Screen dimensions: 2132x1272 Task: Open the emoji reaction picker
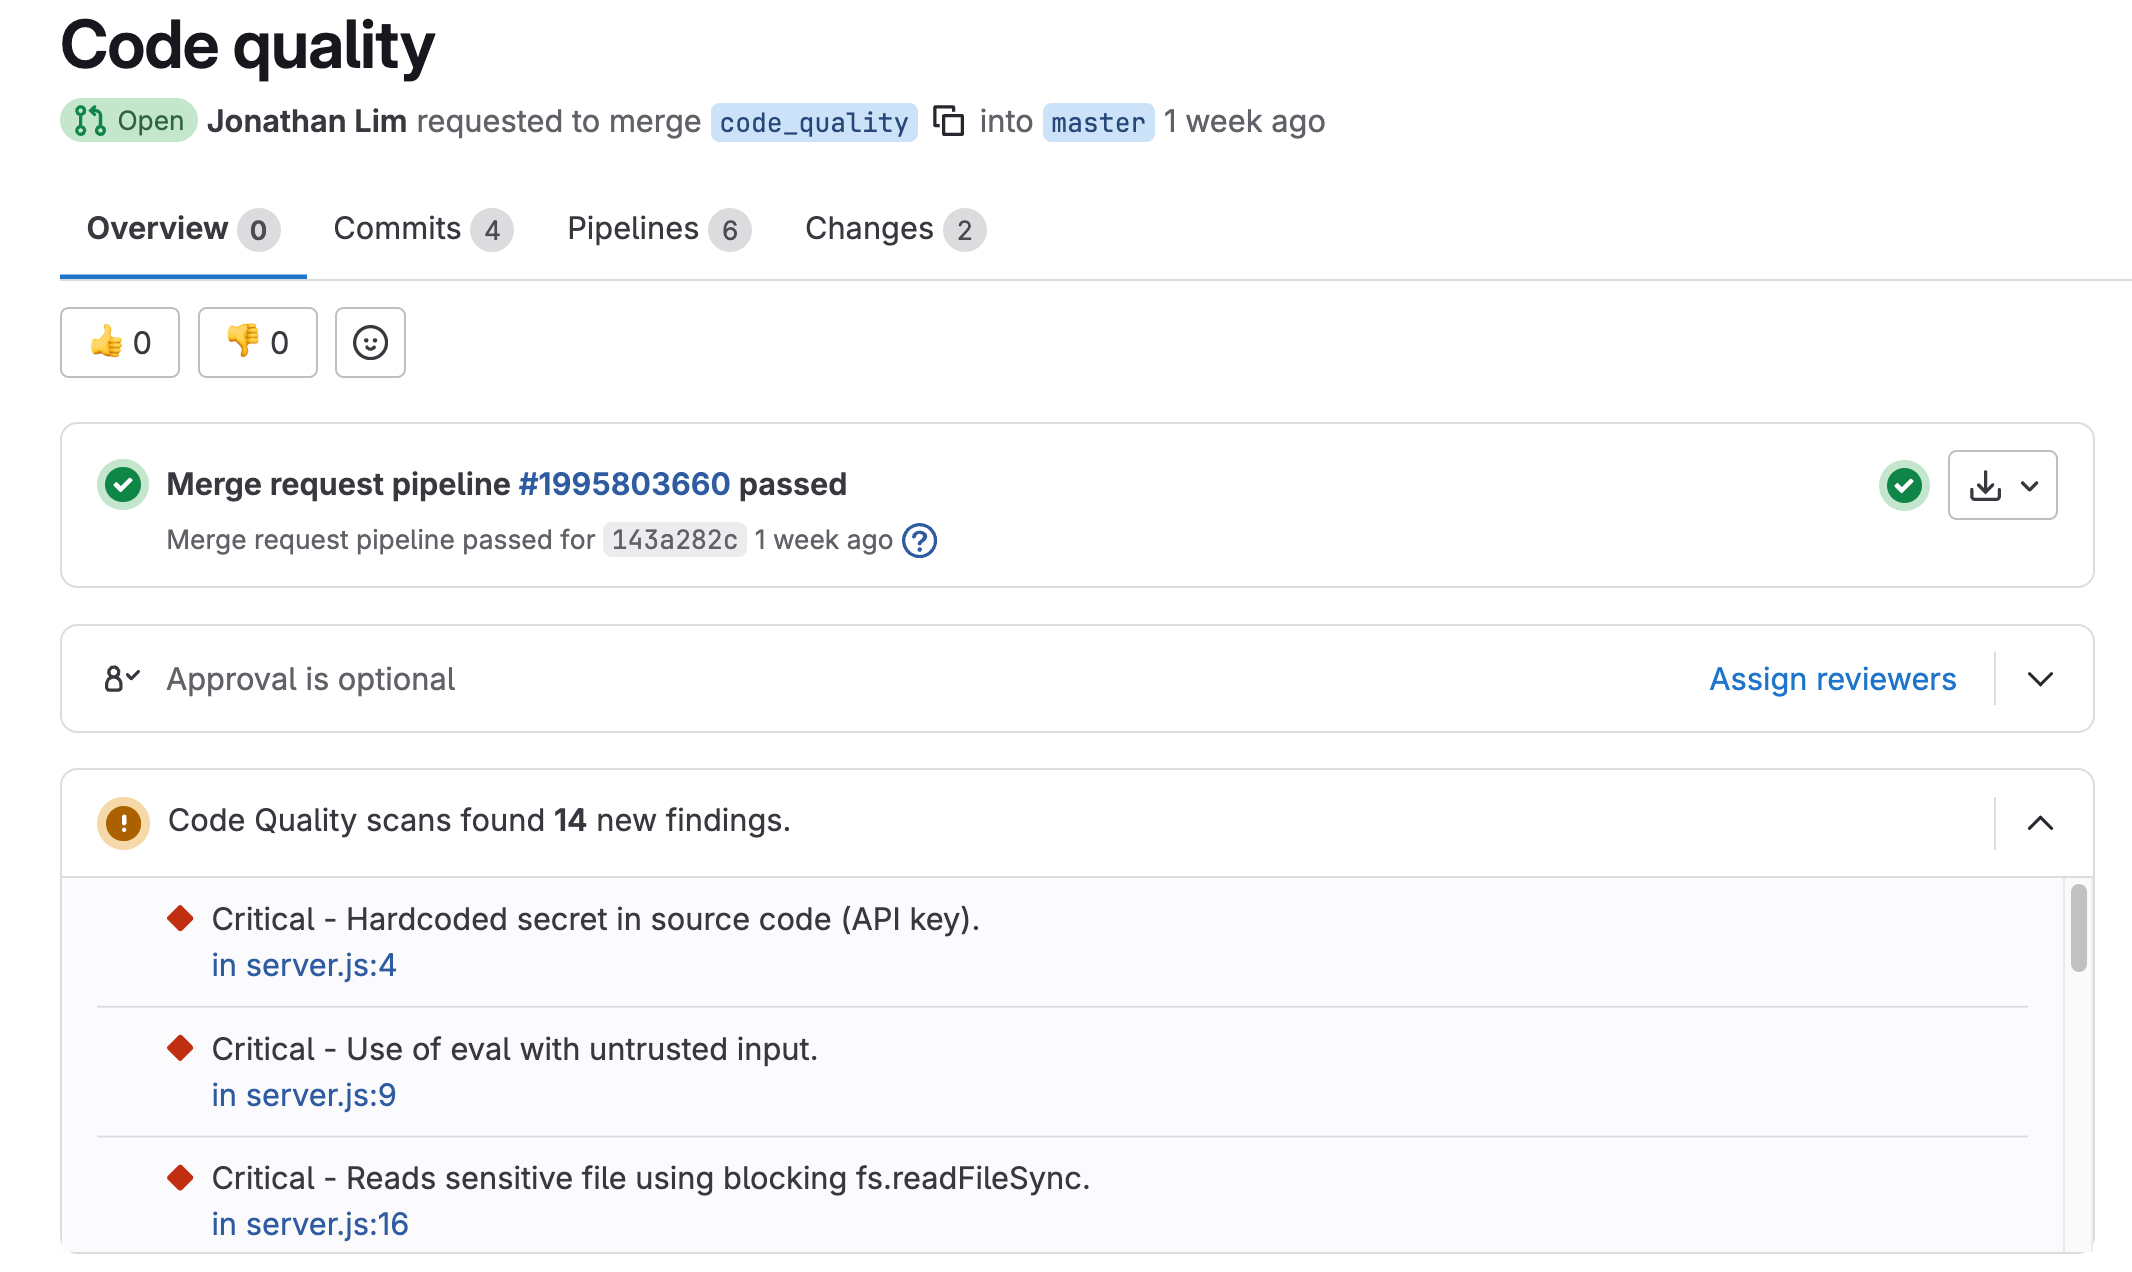click(369, 342)
